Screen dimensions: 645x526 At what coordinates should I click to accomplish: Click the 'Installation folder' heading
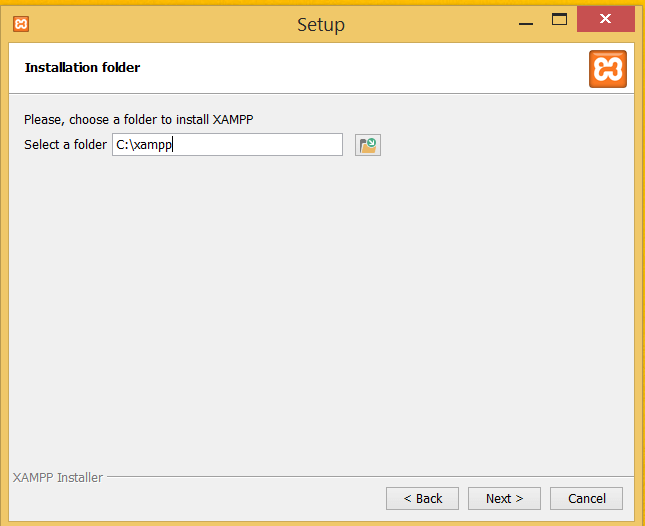click(82, 67)
